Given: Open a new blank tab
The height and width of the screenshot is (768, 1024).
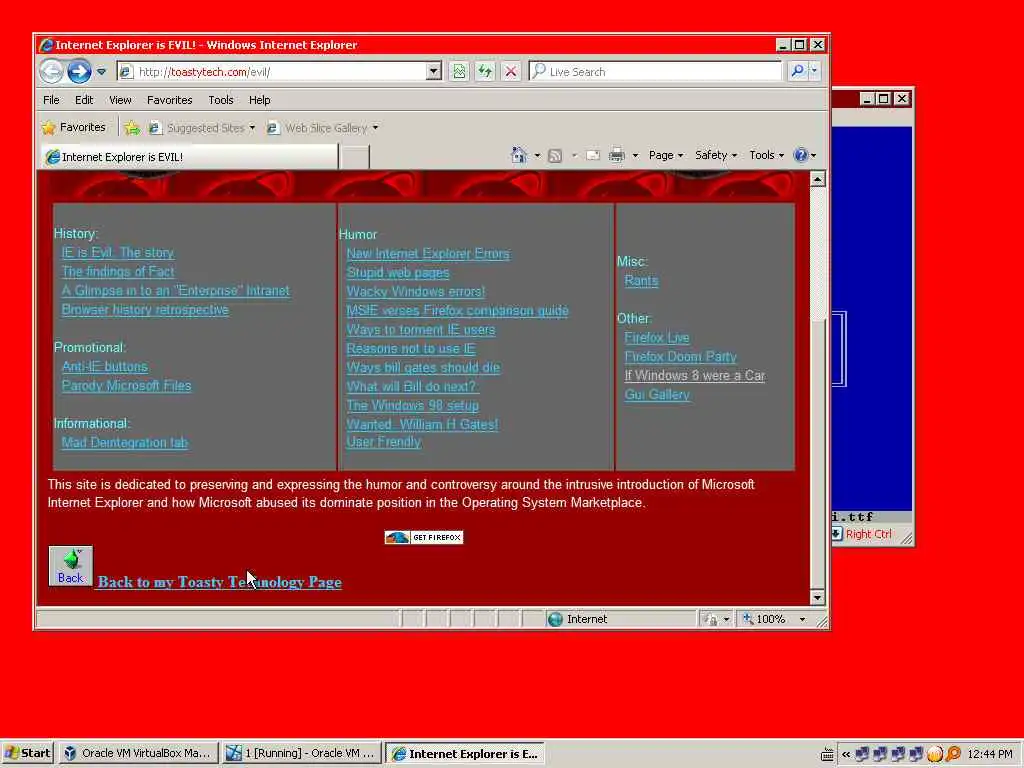Looking at the screenshot, I should (x=355, y=157).
